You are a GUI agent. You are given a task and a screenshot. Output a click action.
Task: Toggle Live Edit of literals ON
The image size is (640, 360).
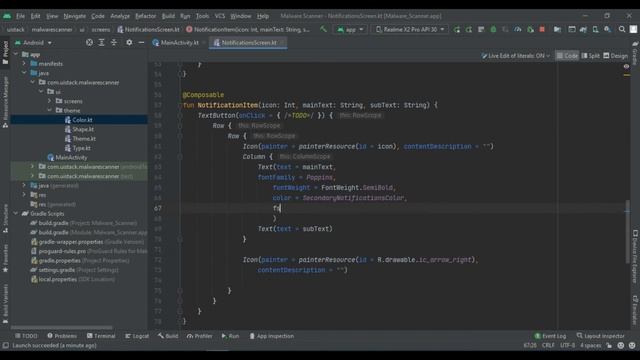pos(516,56)
